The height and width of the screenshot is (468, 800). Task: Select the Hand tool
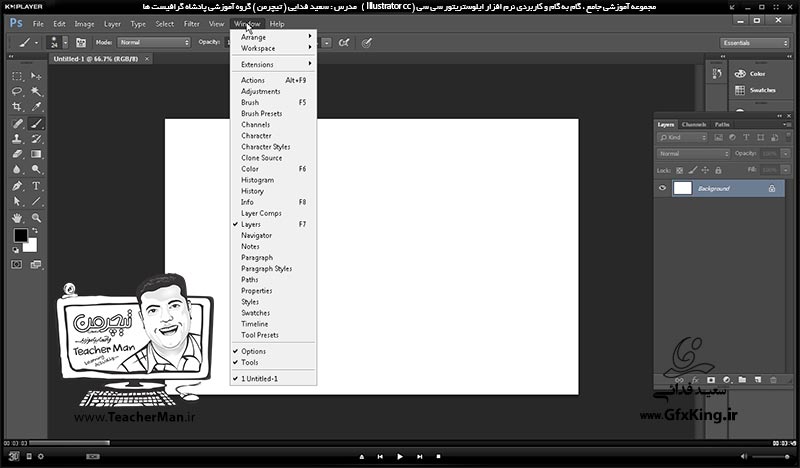click(x=17, y=218)
